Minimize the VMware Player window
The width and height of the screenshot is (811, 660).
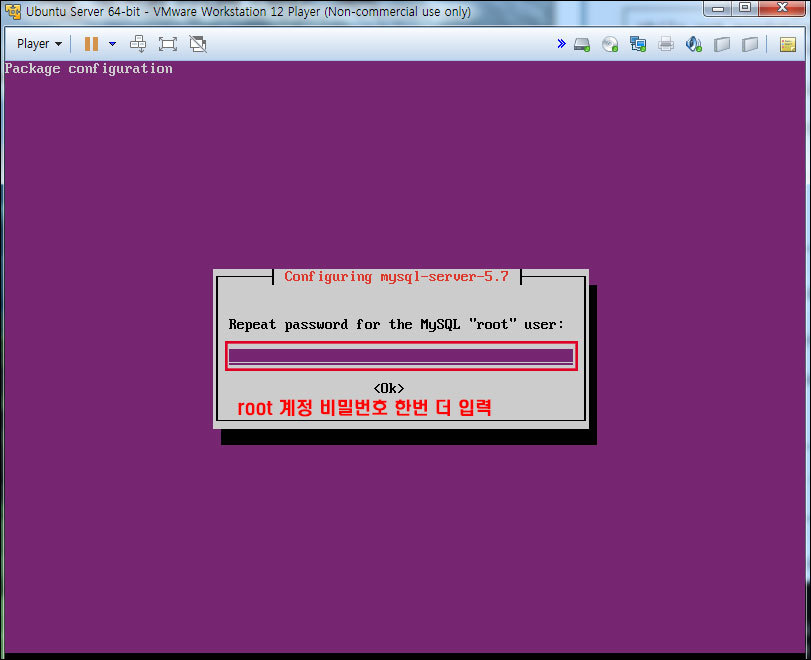click(718, 8)
